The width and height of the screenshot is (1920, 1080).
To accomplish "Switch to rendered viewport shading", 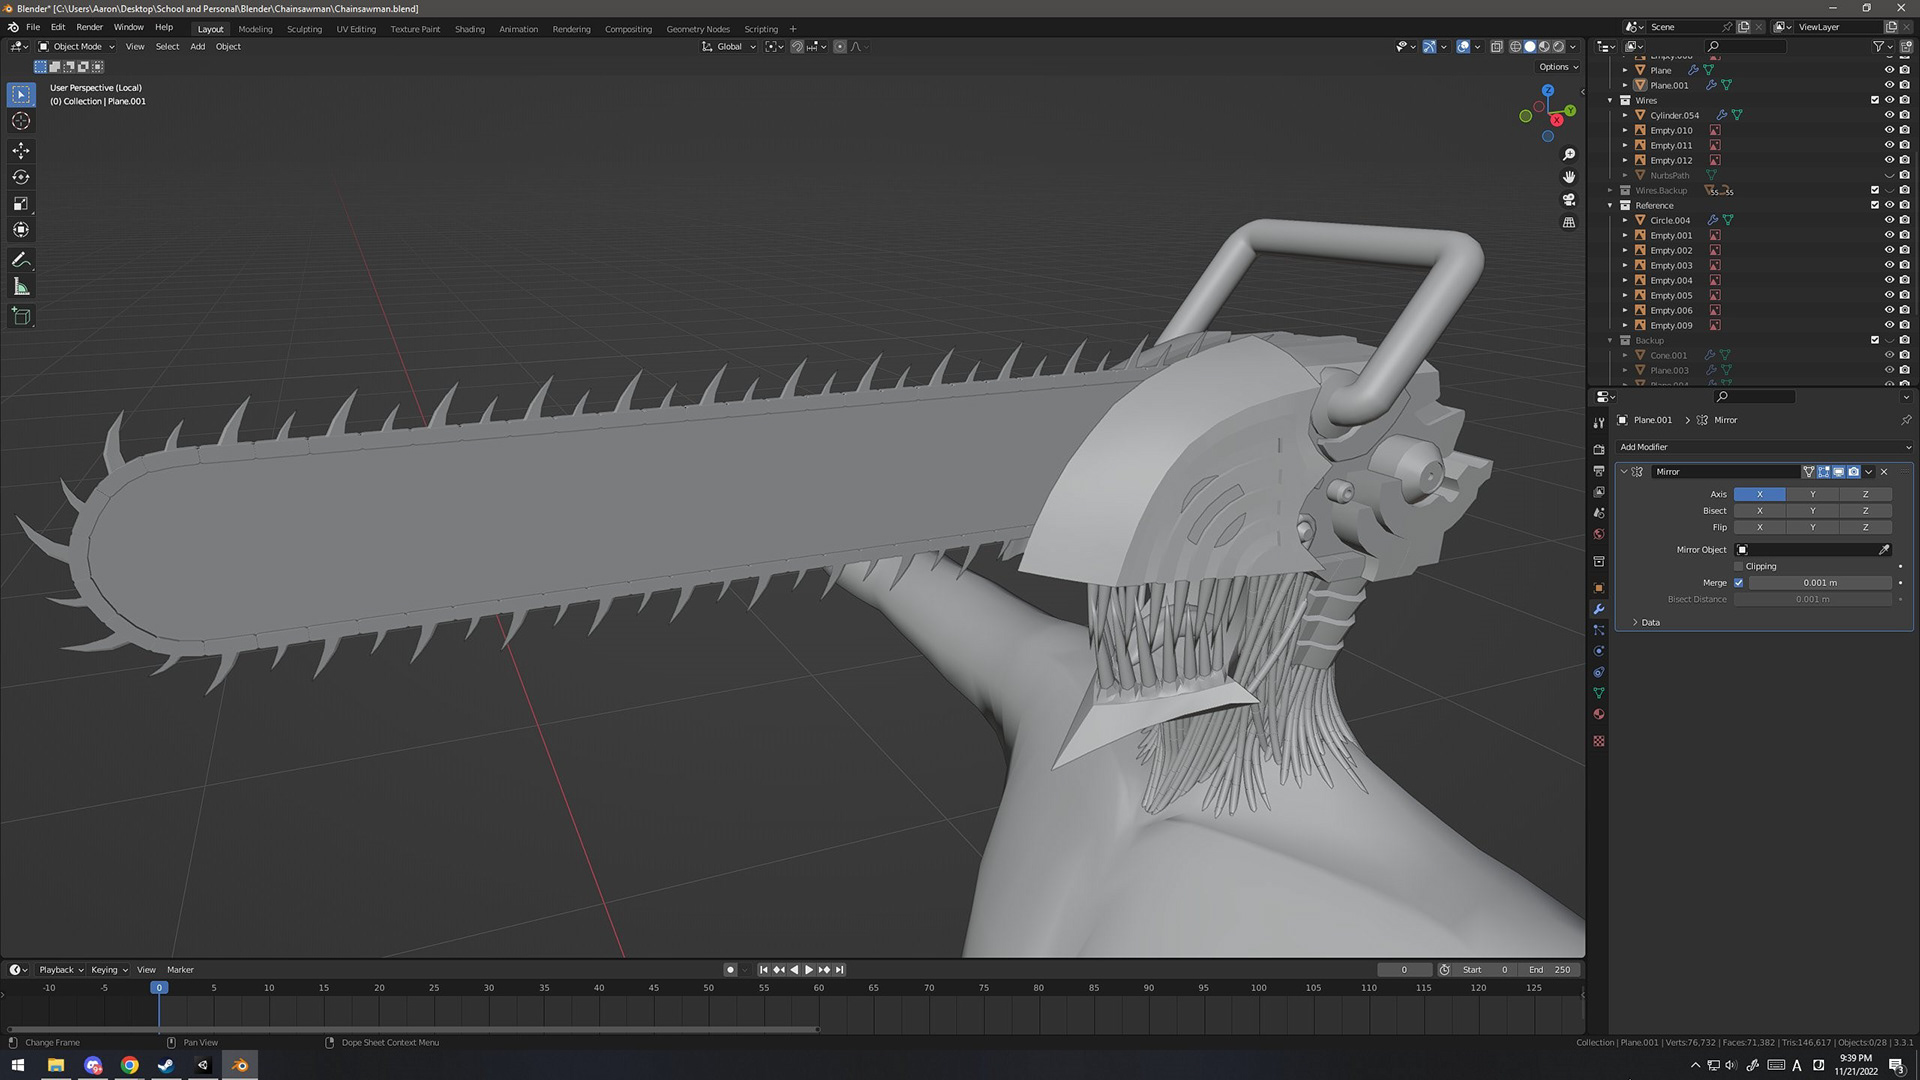I will [1558, 47].
